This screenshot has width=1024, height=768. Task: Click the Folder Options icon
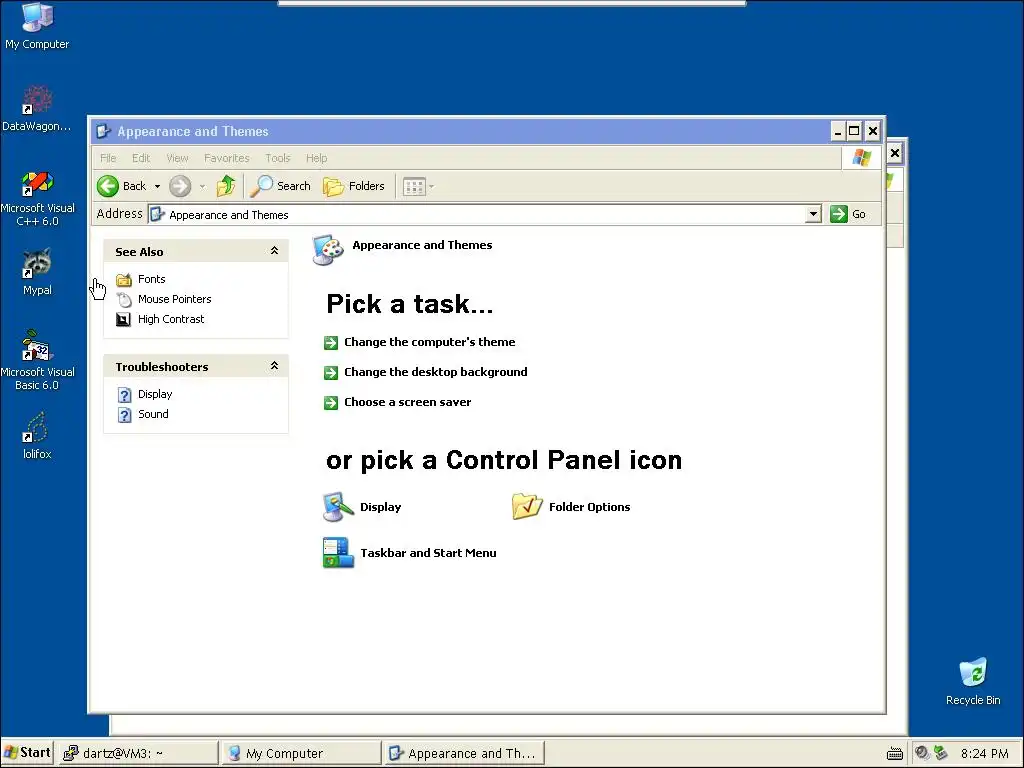[x=527, y=506]
